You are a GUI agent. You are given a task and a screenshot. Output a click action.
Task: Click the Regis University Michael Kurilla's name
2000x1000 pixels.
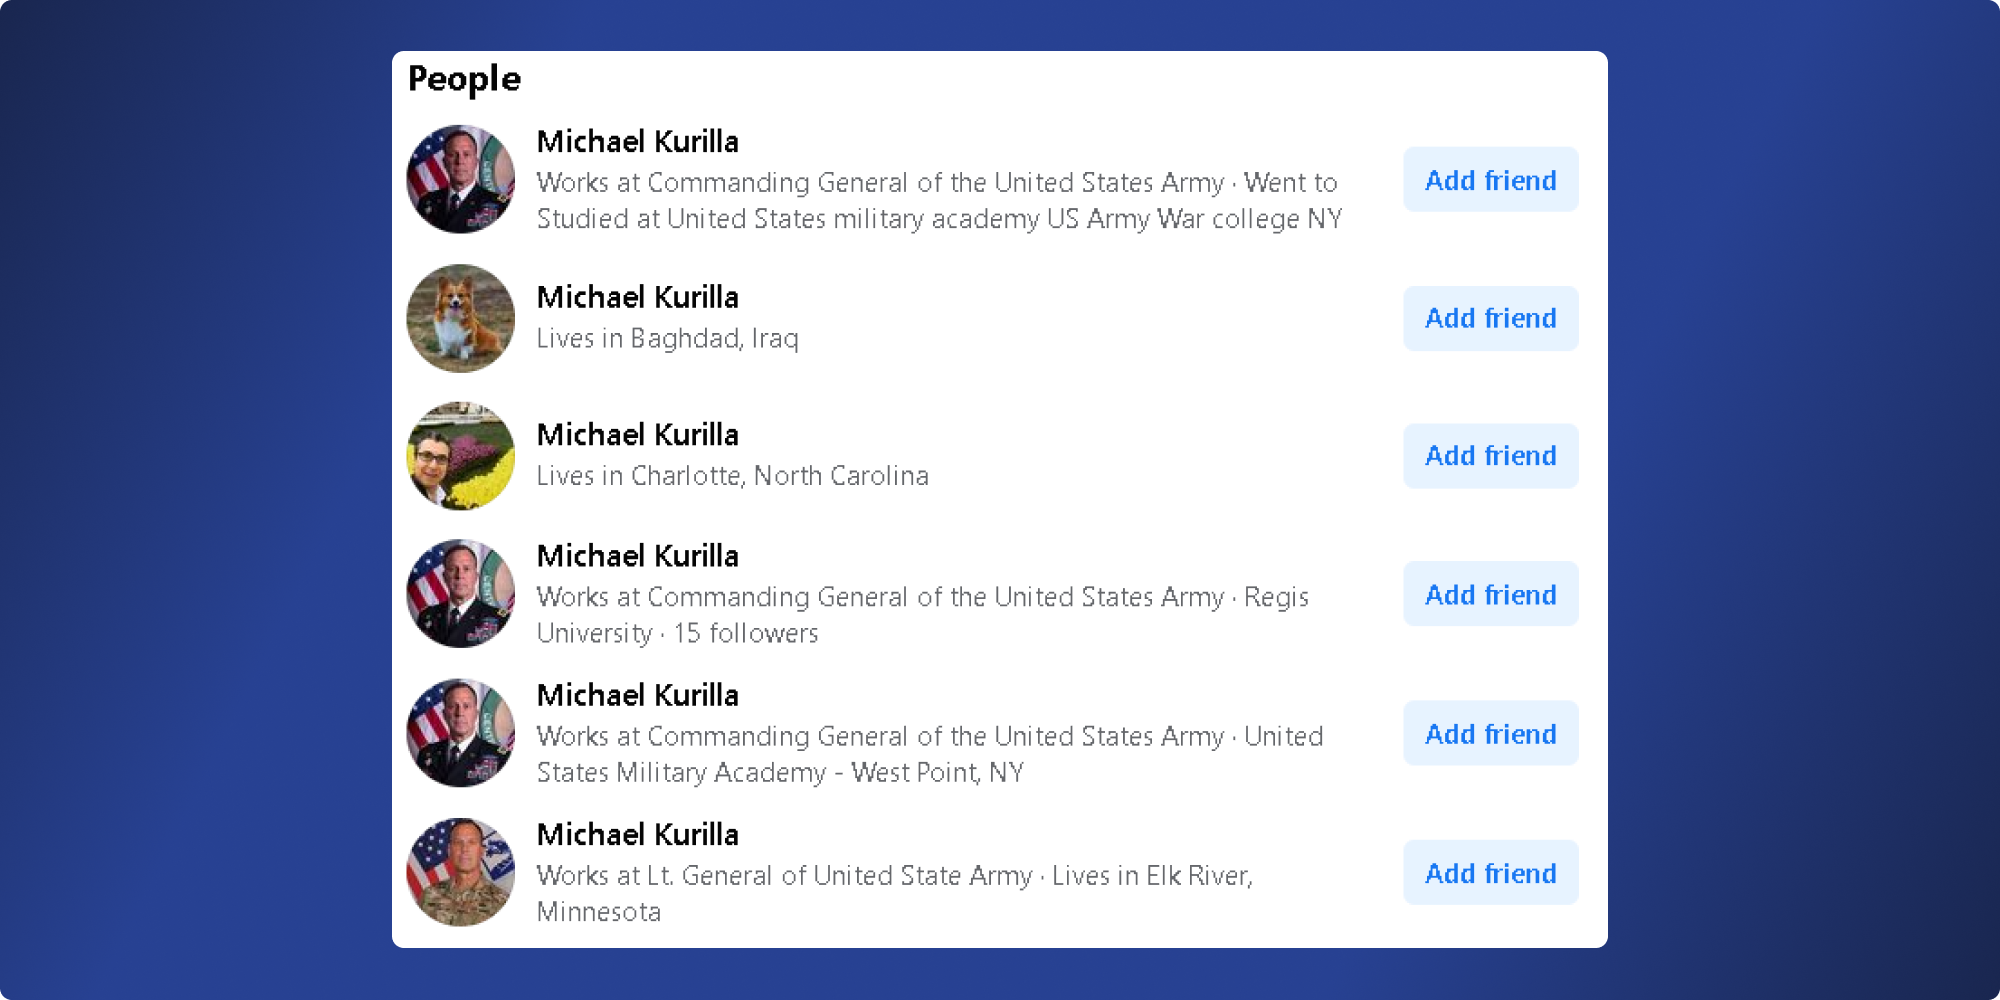638,556
